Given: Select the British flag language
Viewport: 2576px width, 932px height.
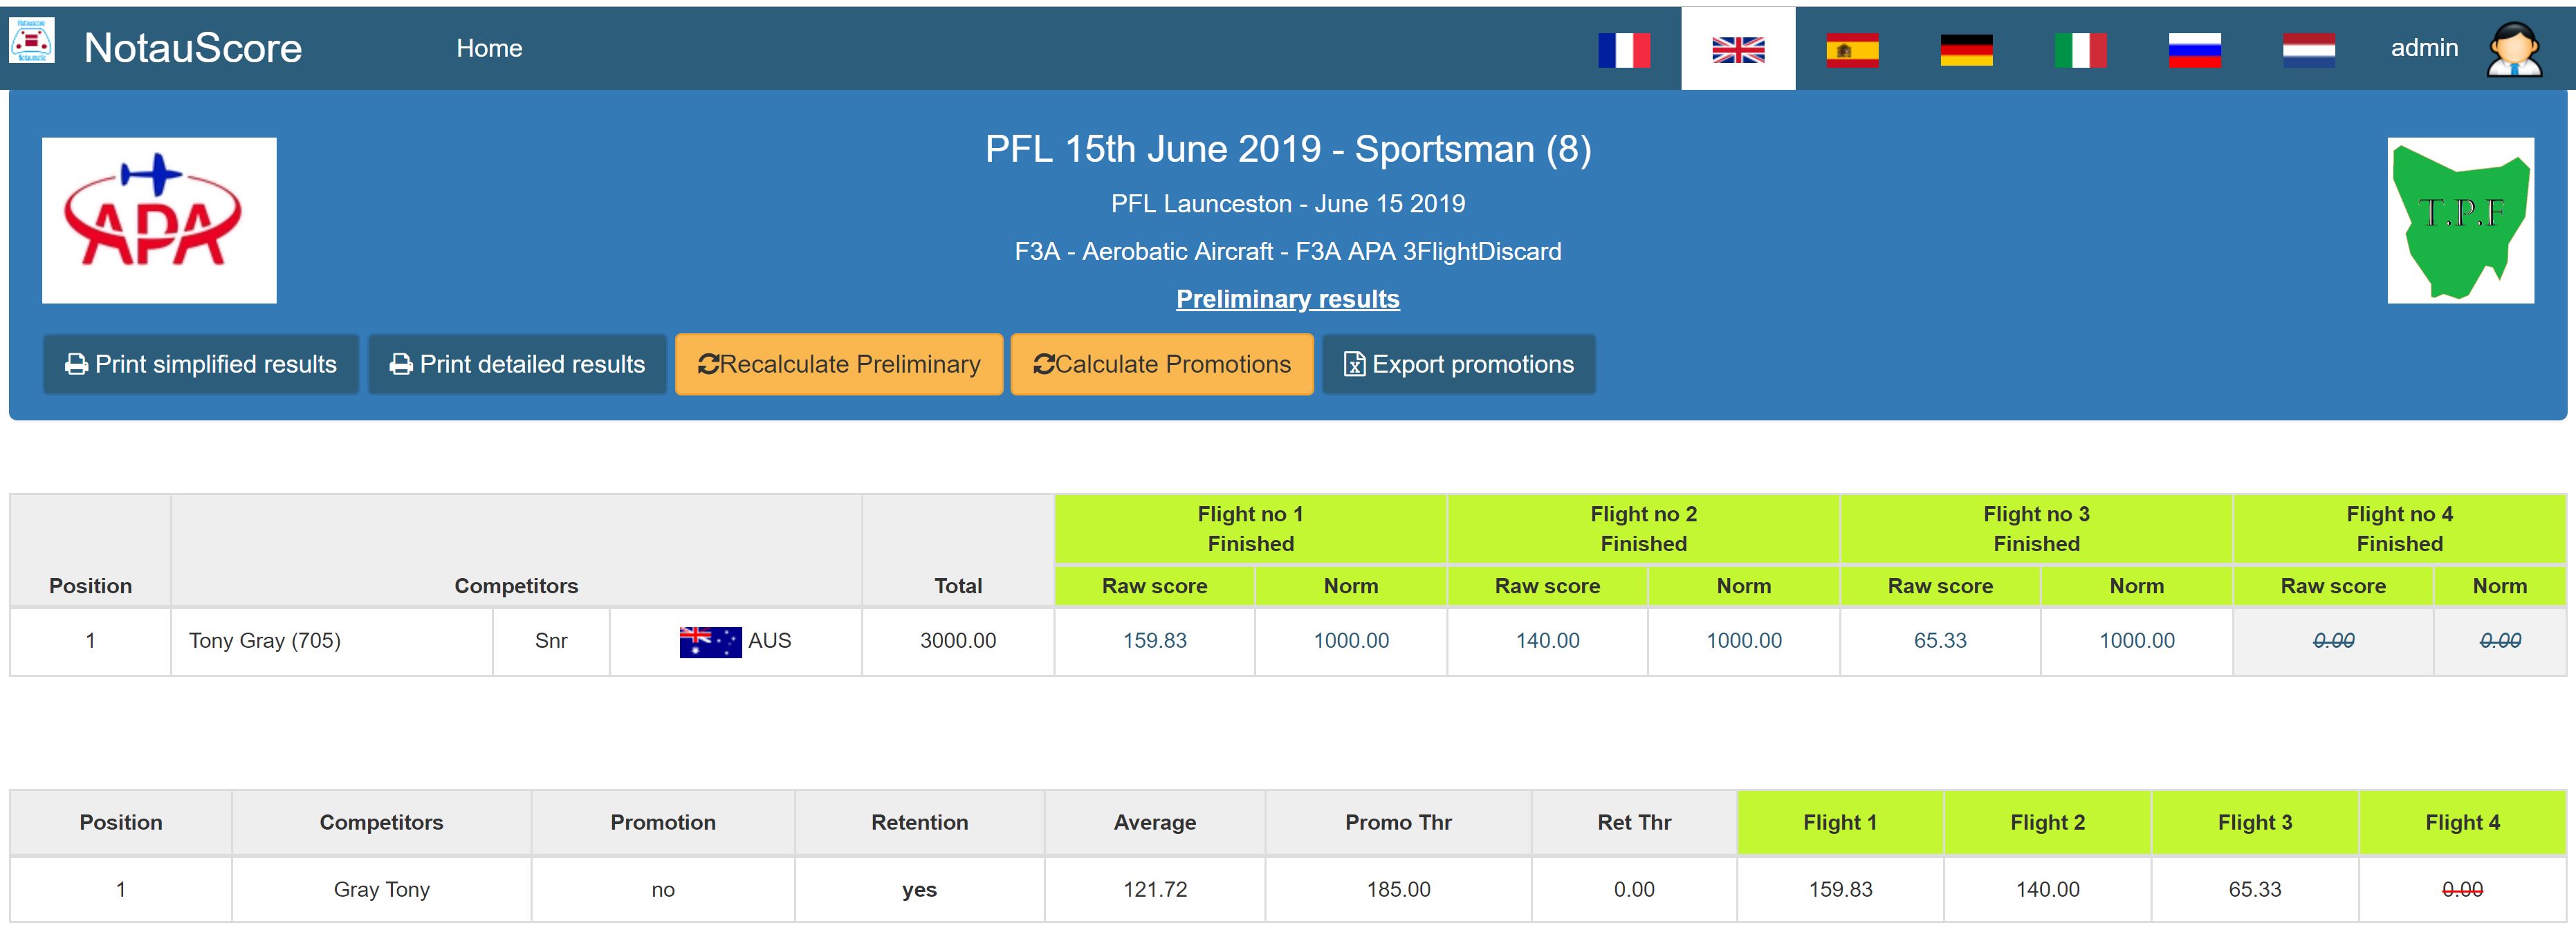Looking at the screenshot, I should click(x=1738, y=50).
